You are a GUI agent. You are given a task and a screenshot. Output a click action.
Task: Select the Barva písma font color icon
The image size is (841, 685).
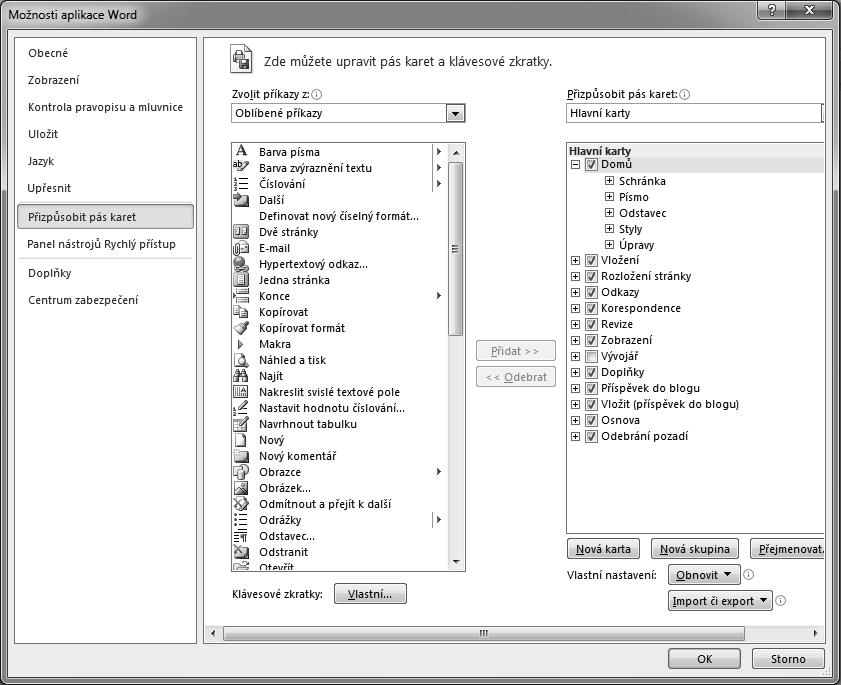[241, 151]
